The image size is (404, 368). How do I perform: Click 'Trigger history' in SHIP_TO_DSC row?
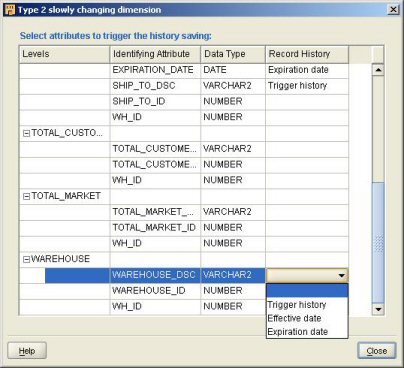[307, 86]
